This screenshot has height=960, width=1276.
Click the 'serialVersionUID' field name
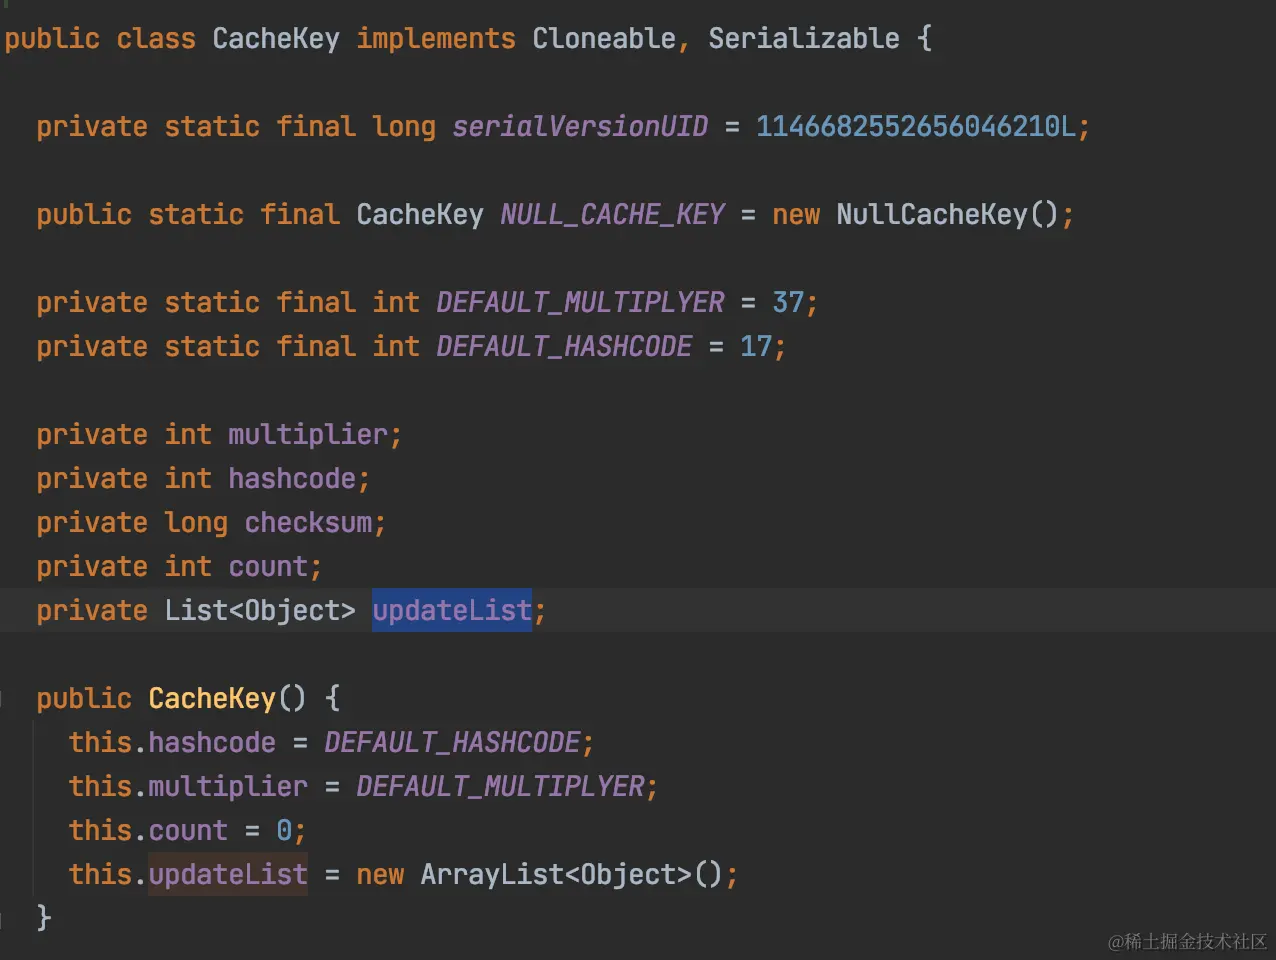580,127
